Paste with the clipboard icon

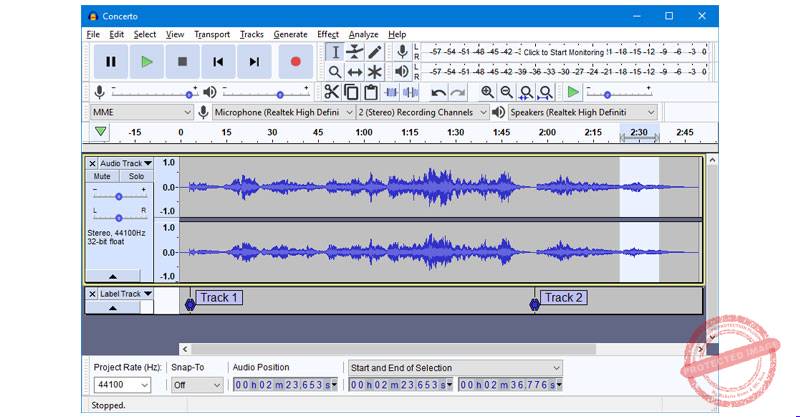[x=371, y=92]
